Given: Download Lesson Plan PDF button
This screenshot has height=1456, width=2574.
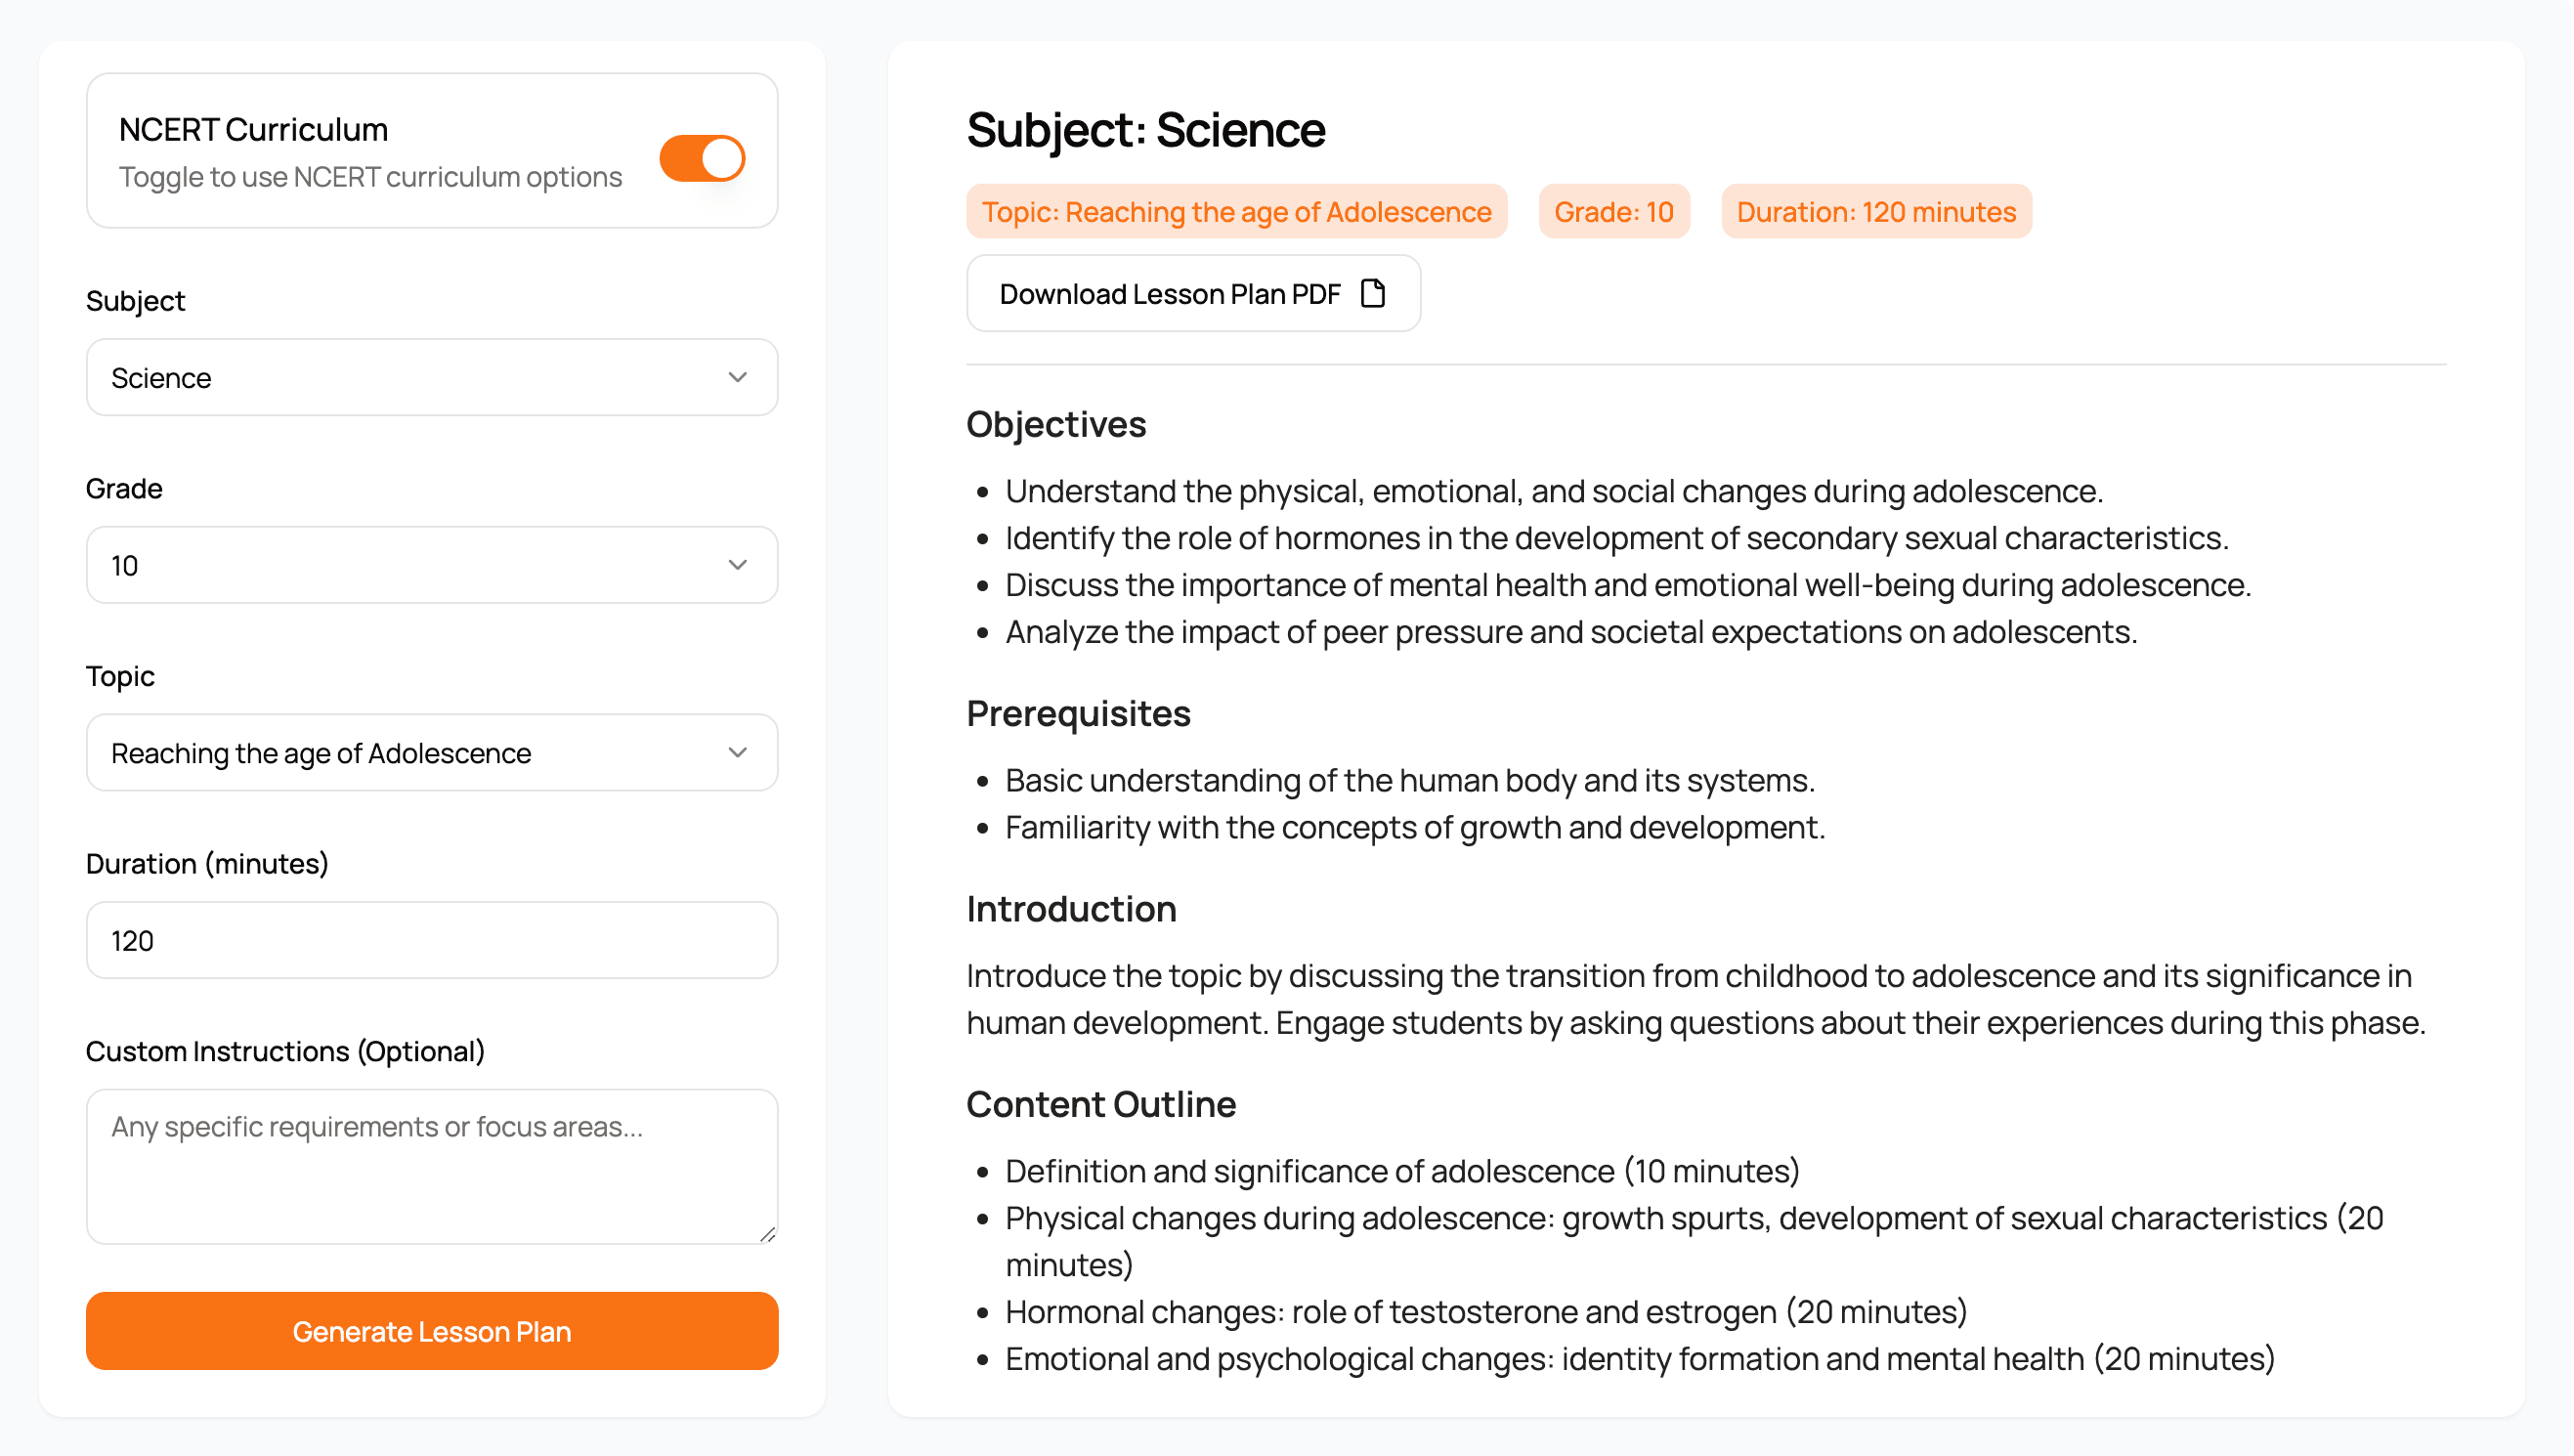Looking at the screenshot, I should click(1194, 293).
